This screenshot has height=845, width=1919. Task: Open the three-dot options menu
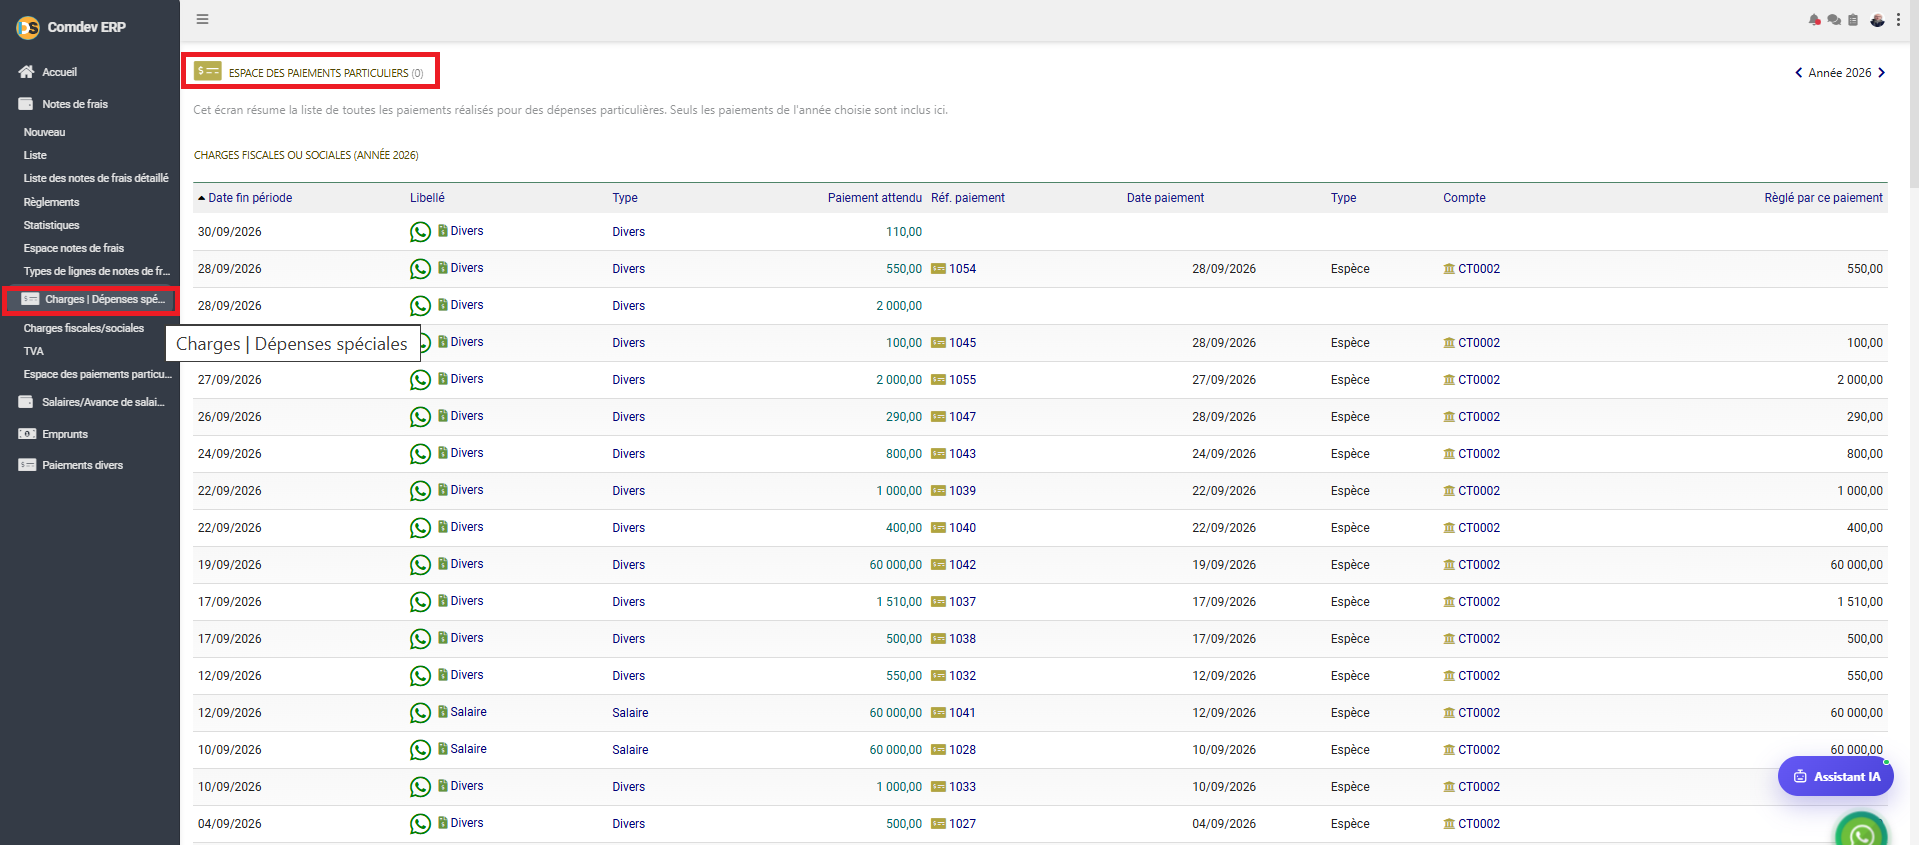pyautogui.click(x=1898, y=20)
